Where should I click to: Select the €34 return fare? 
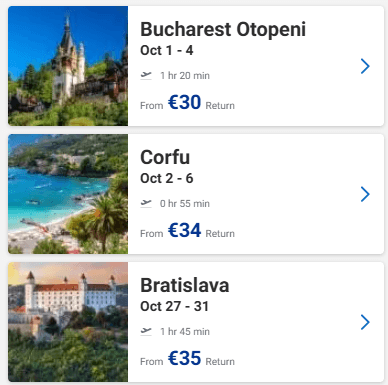(184, 230)
